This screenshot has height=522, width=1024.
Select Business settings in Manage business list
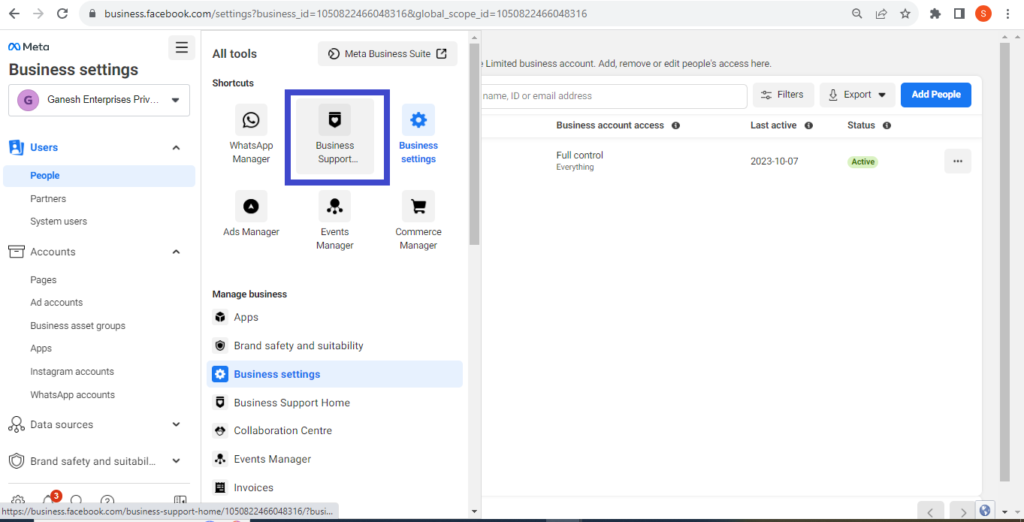334,374
